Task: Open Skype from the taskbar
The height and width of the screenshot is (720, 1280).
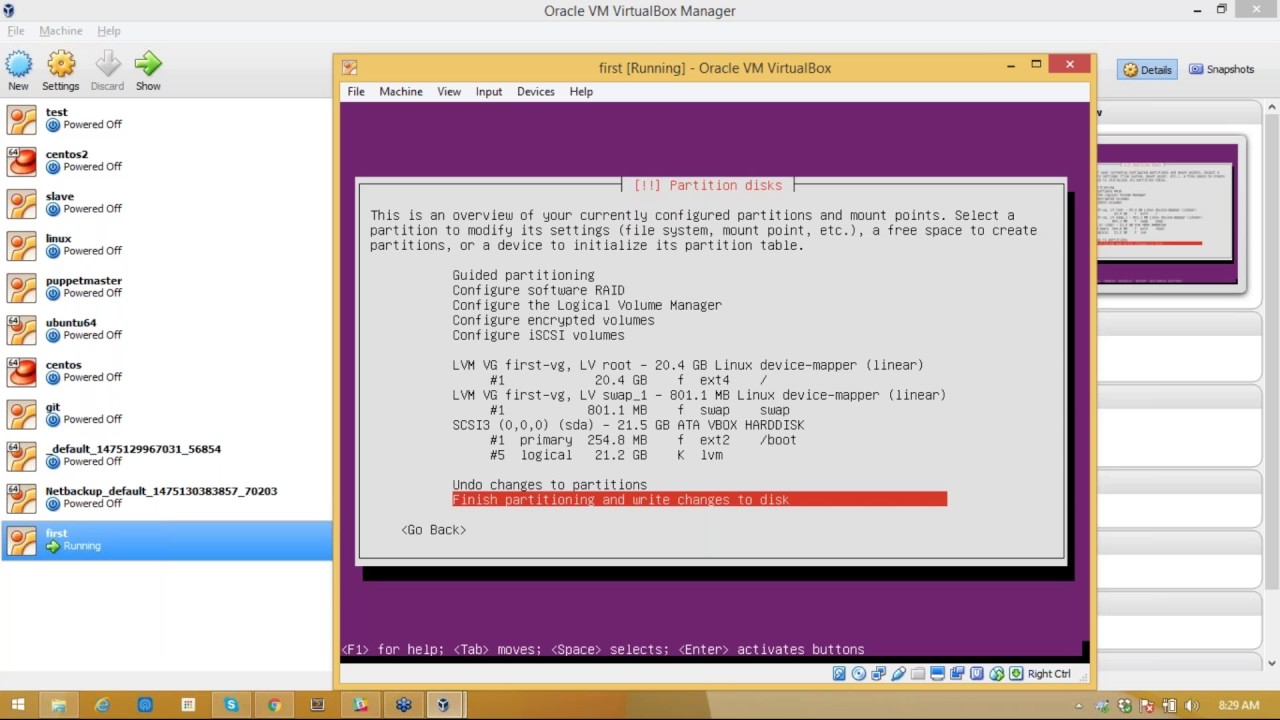Action: pos(231,705)
